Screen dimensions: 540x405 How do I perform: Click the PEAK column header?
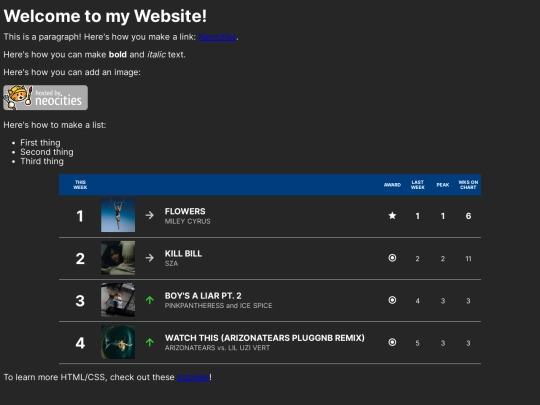[443, 185]
